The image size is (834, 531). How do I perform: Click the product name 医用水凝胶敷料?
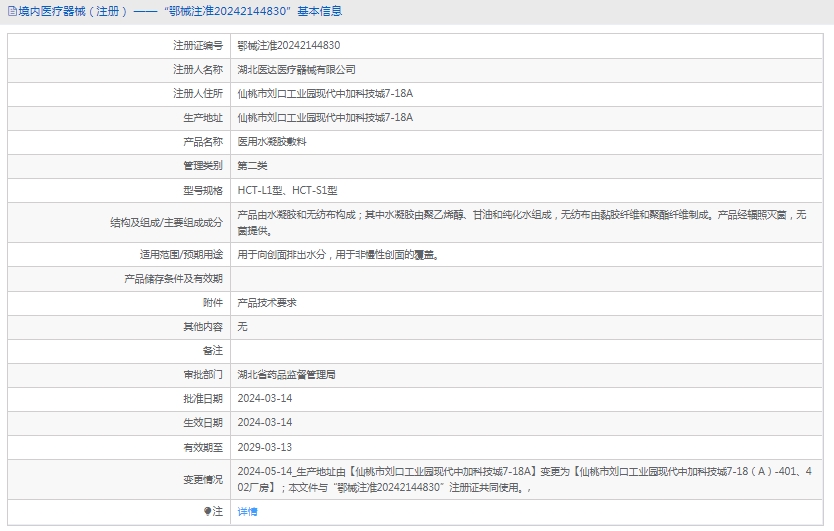(x=272, y=142)
